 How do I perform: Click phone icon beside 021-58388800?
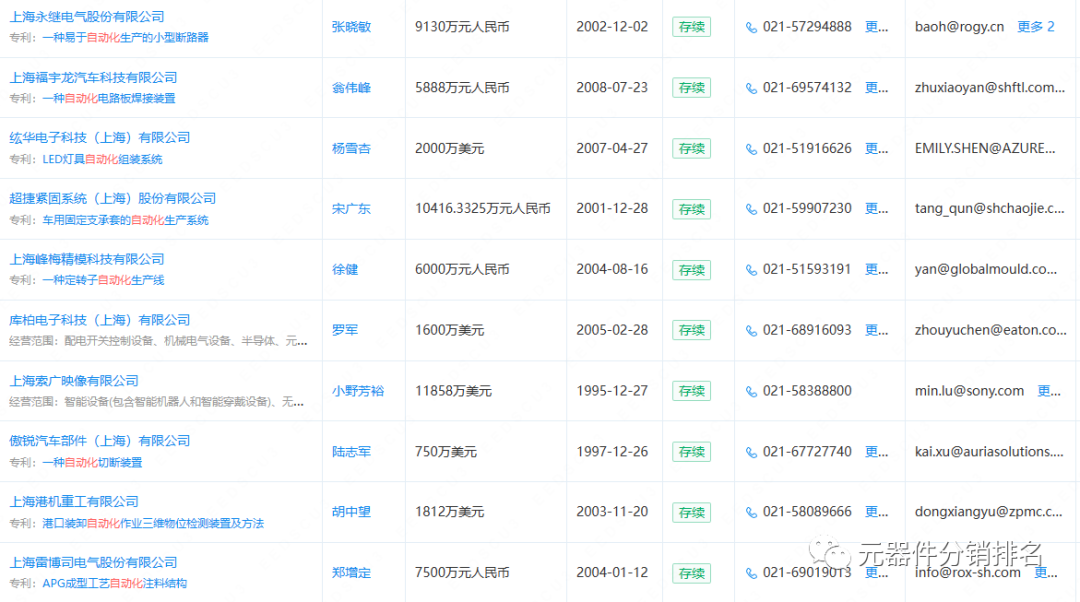[751, 391]
